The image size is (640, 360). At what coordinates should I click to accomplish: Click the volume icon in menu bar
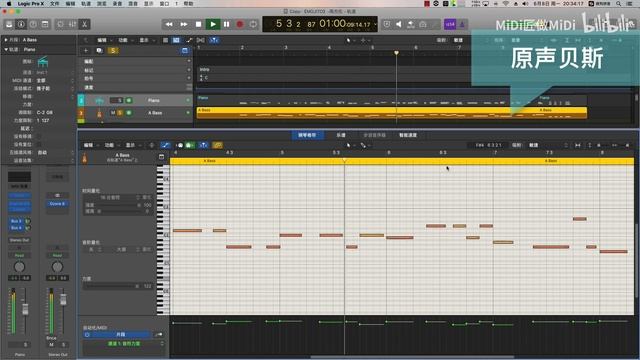click(x=525, y=4)
